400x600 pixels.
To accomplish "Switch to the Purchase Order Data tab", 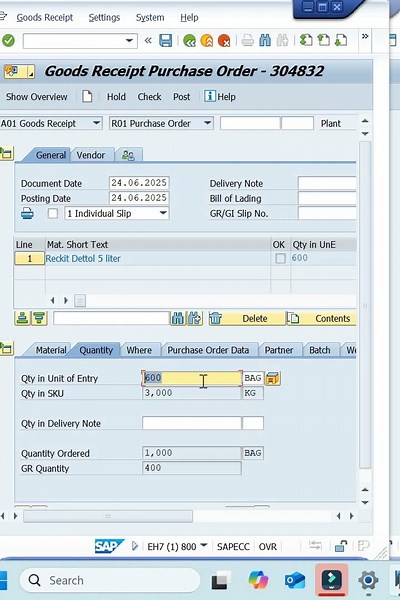I will [208, 350].
